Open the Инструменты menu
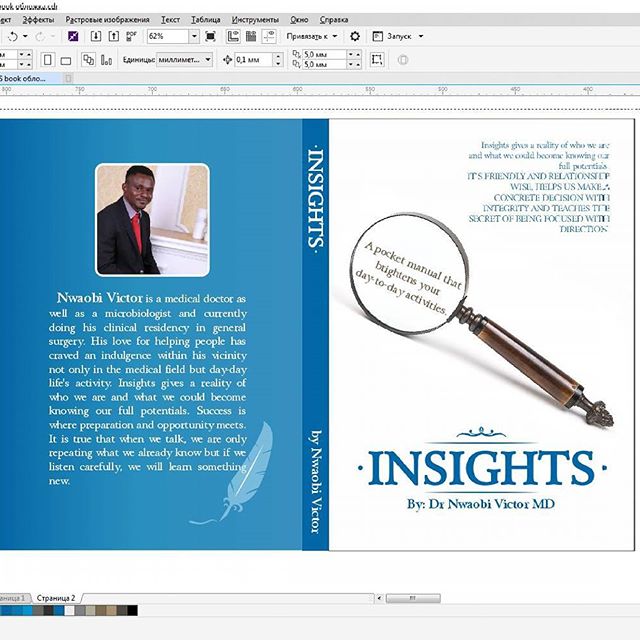 pos(255,20)
